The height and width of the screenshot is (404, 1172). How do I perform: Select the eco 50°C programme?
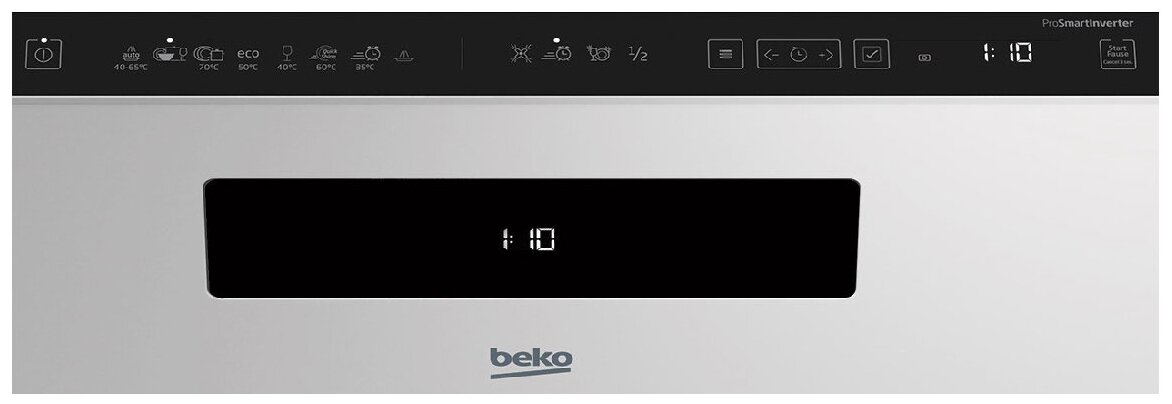coord(248,58)
